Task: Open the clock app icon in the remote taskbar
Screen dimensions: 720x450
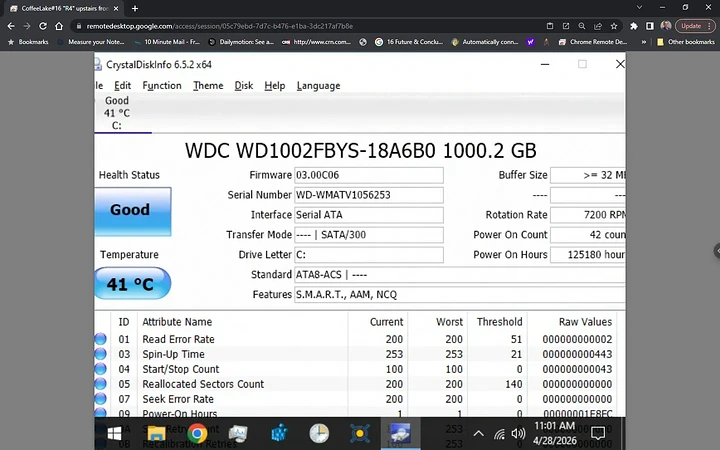Action: [319, 433]
